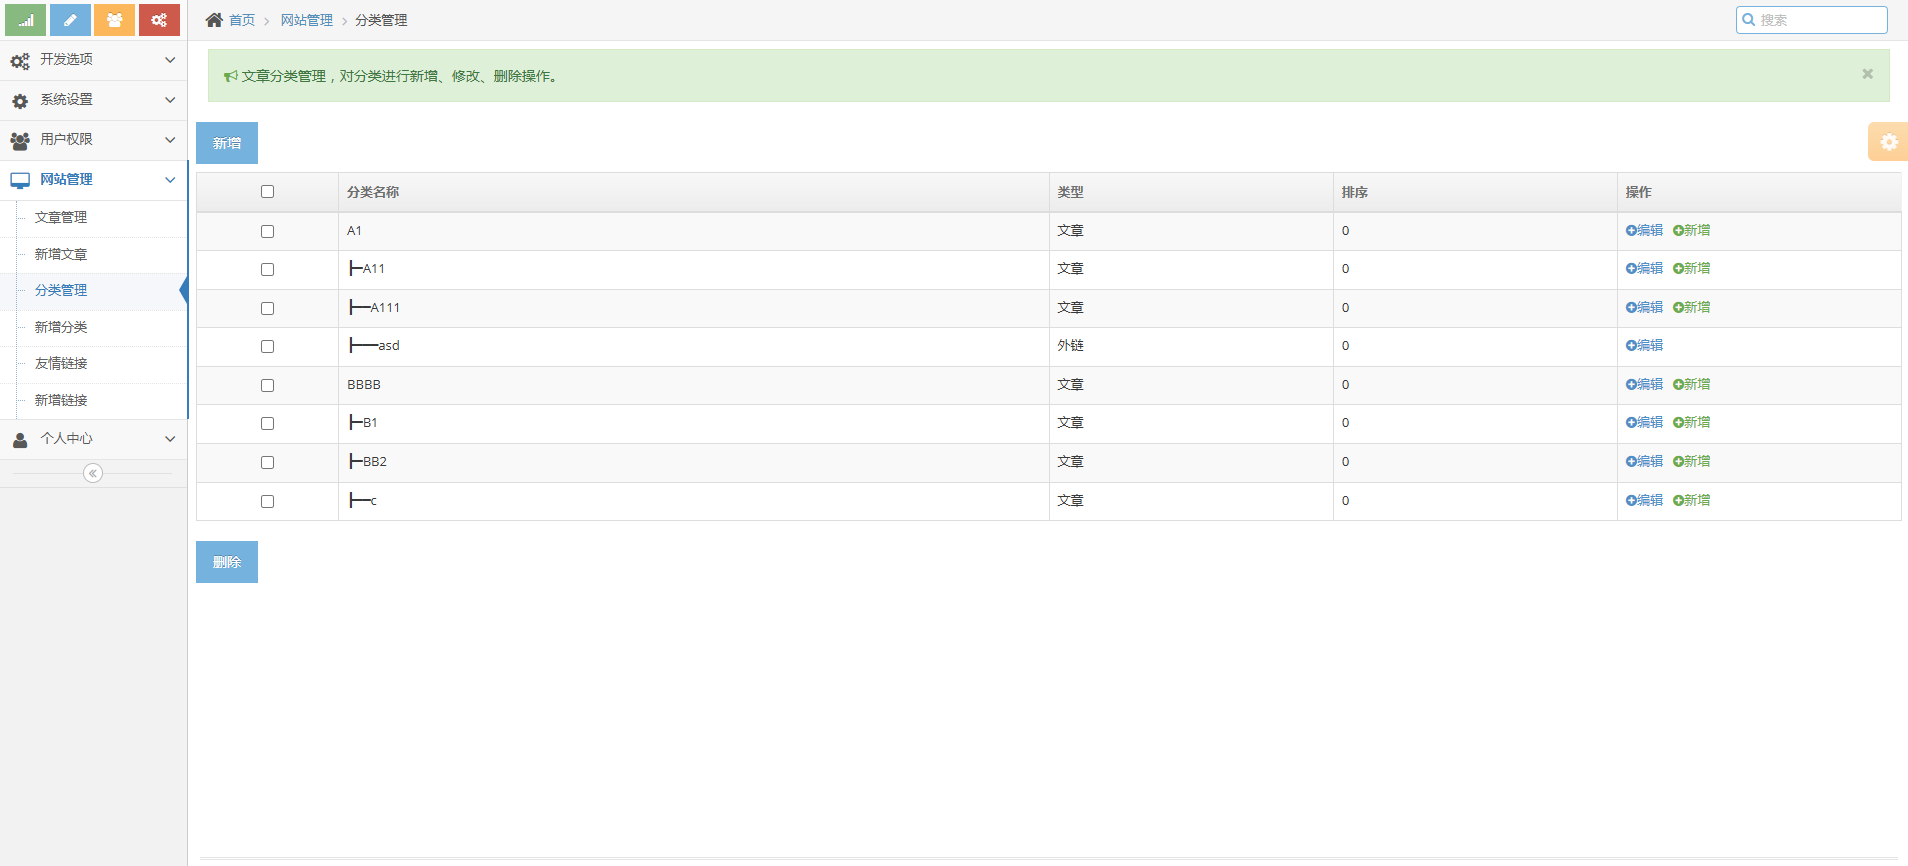Open 友情链接 in the sidebar submenu

click(x=61, y=363)
